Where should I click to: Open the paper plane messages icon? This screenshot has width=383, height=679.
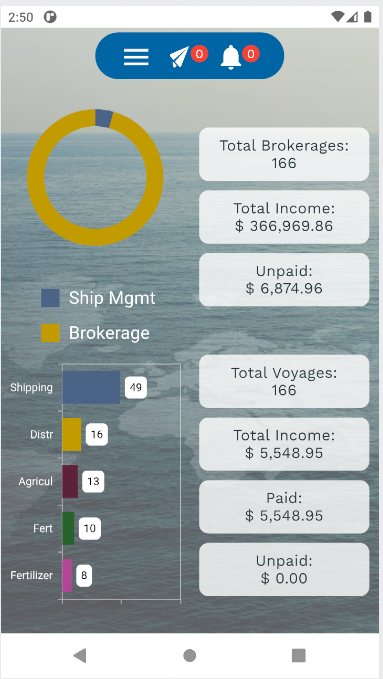(x=179, y=57)
